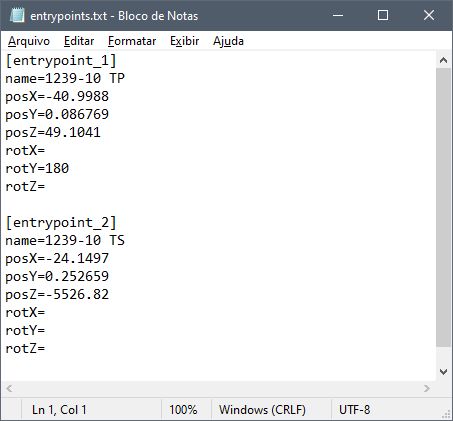Click the horizontal scrollbar right arrow

click(x=427, y=388)
